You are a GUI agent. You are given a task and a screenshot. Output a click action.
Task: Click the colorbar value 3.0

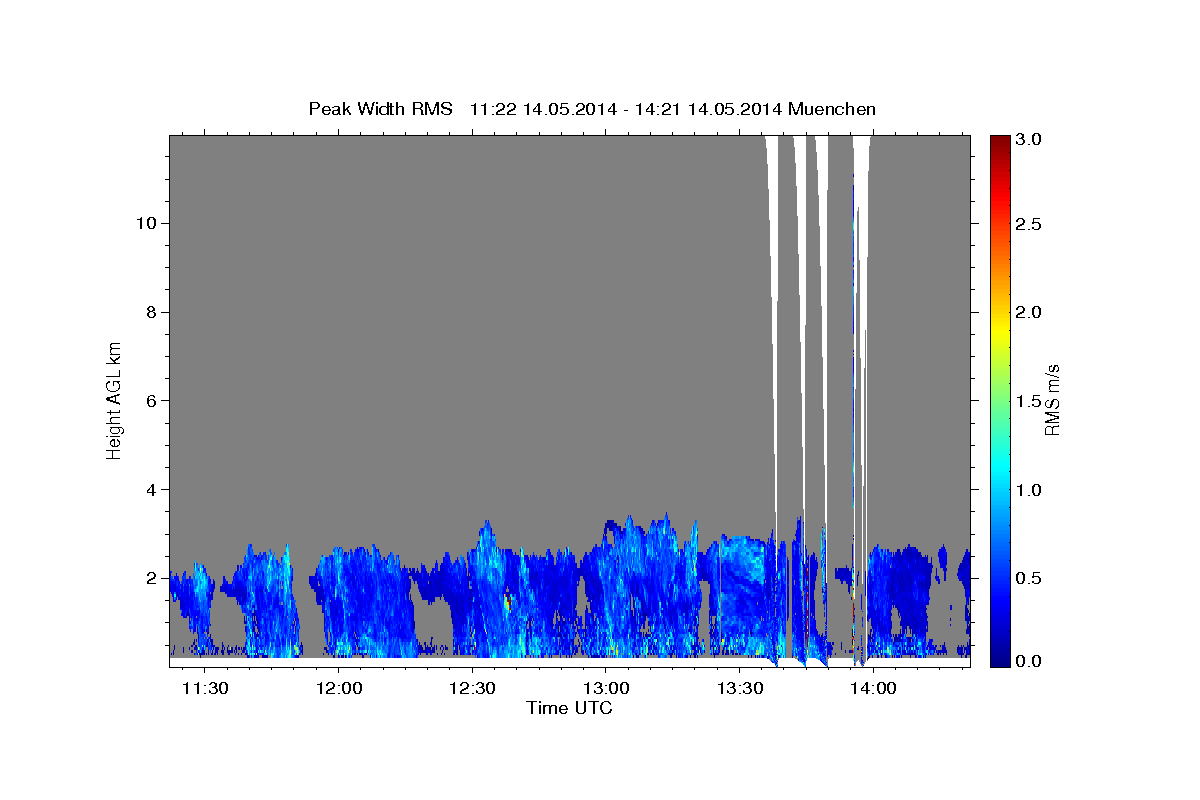[1028, 139]
